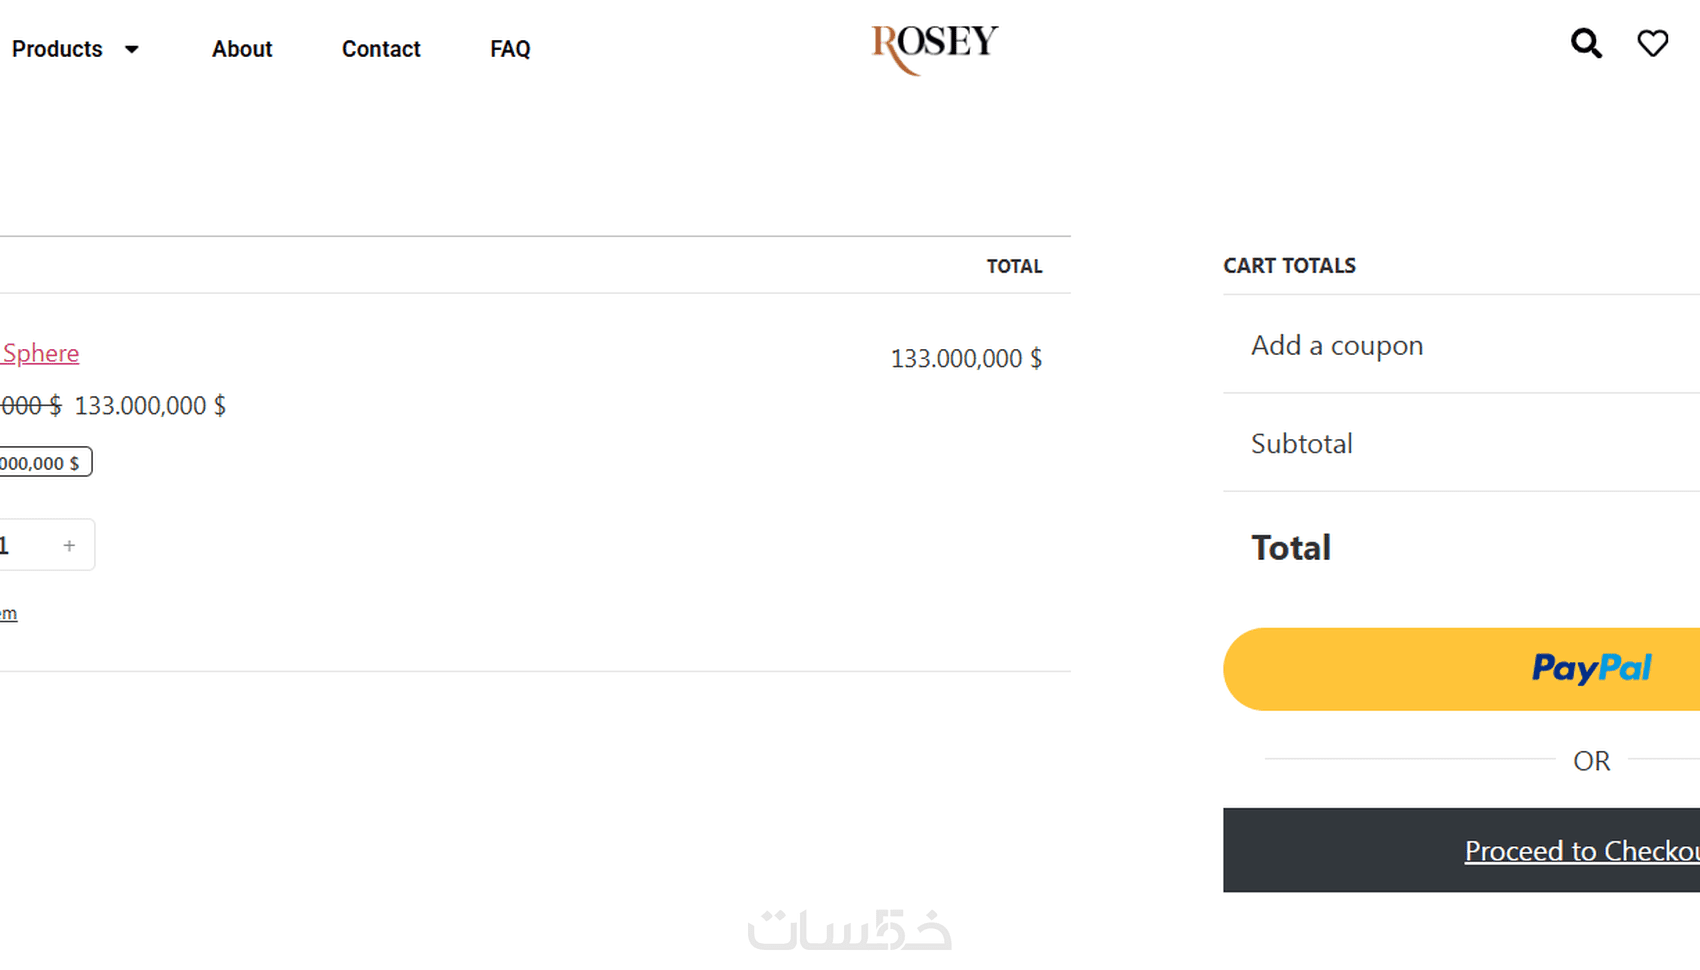Open the Contact page

tap(381, 49)
